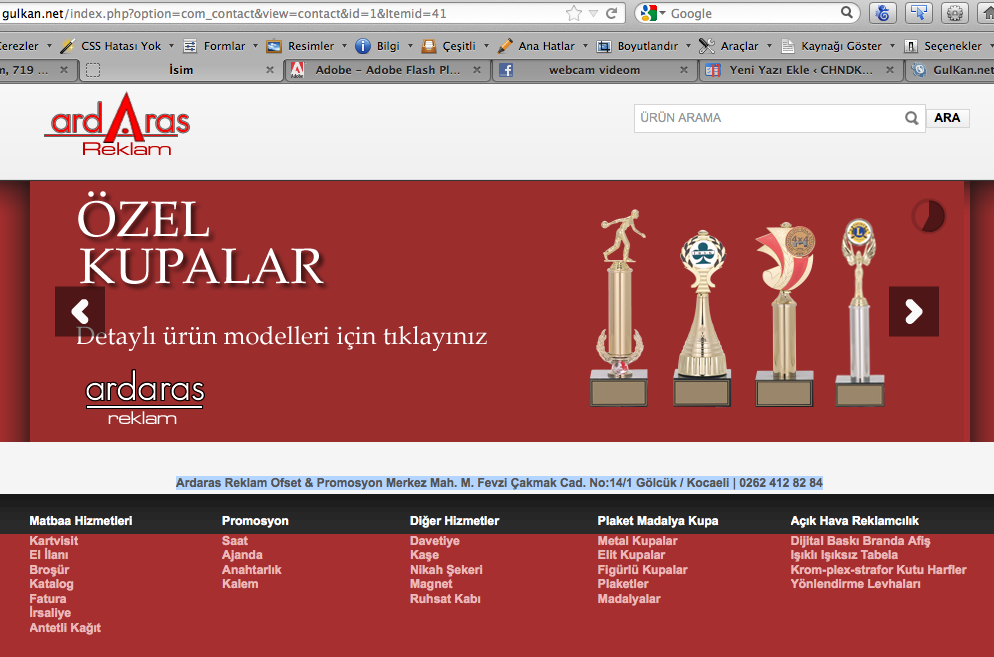Click the bowling figure trophy image
This screenshot has height=657, width=994.
(620, 307)
